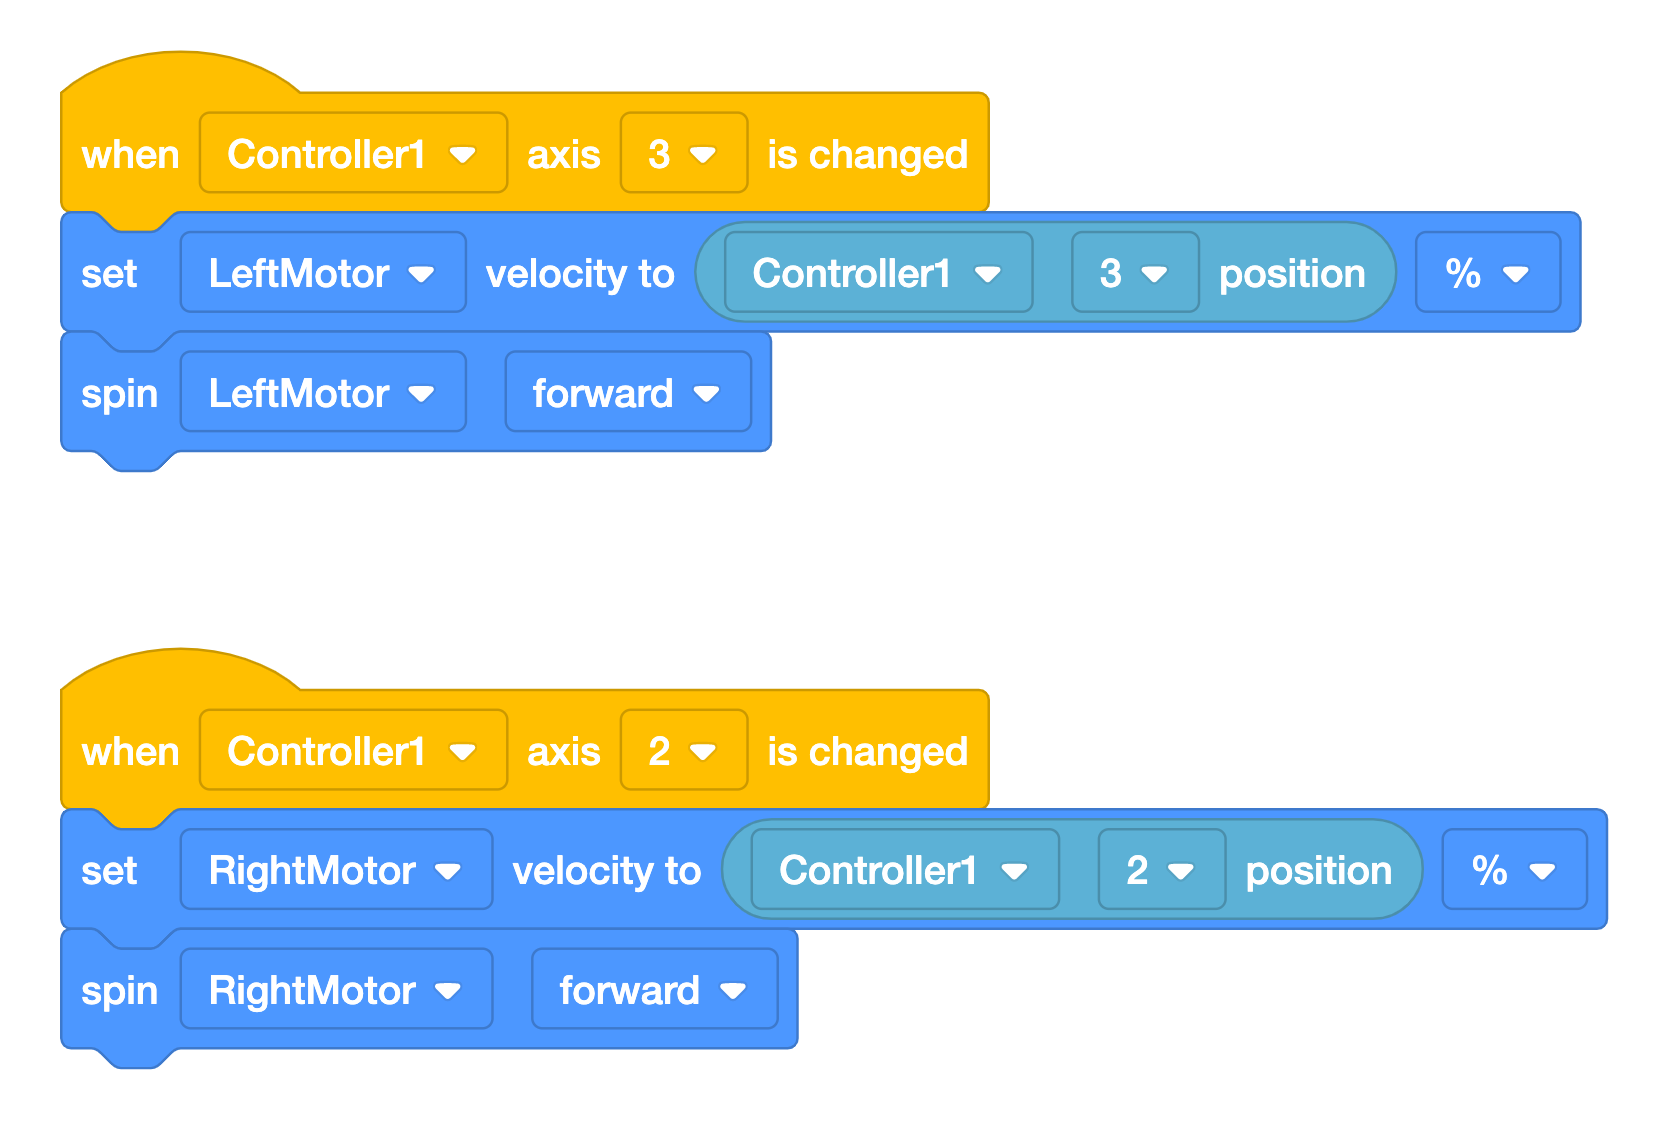Change forward direction in the RightMotor spin block
This screenshot has height=1134, width=1662.
[x=655, y=989]
